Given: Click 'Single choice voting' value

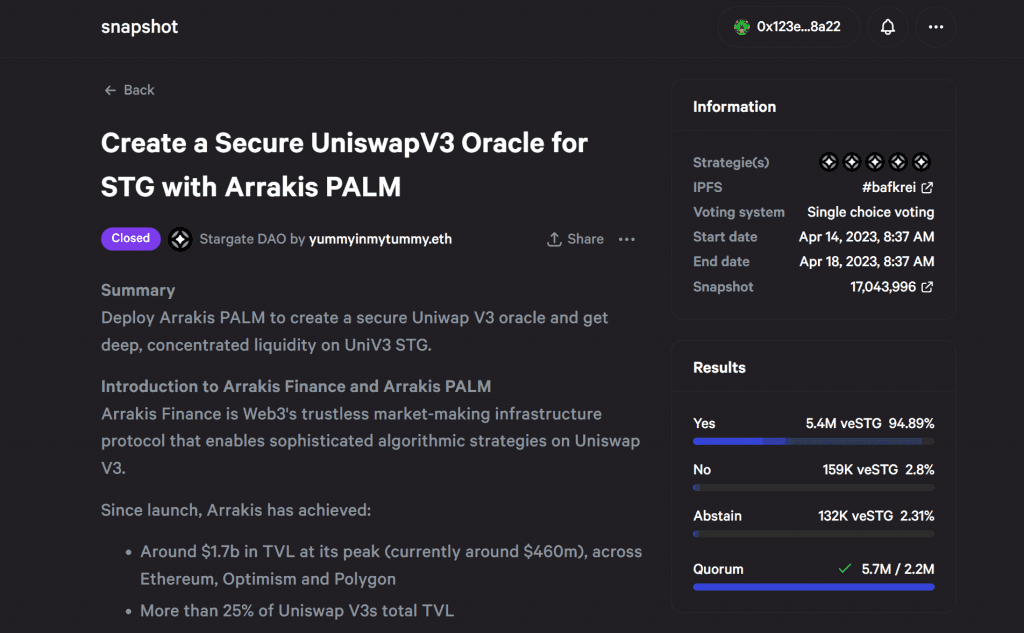Looking at the screenshot, I should coord(871,212).
